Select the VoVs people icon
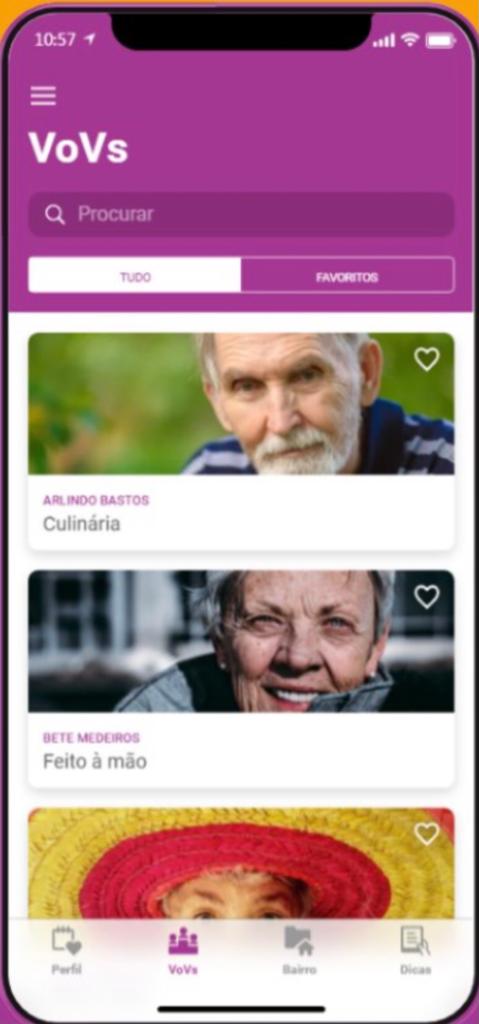 pos(183,941)
